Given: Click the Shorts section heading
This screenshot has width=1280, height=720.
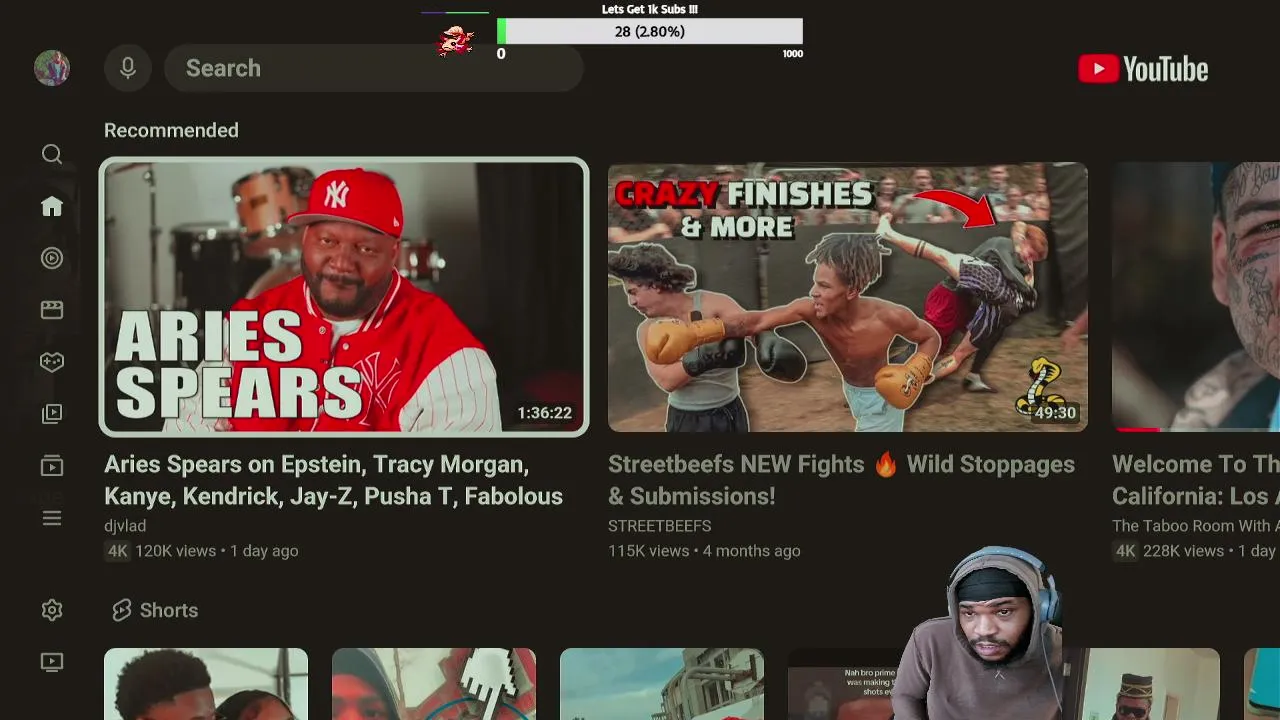Looking at the screenshot, I should [x=169, y=610].
